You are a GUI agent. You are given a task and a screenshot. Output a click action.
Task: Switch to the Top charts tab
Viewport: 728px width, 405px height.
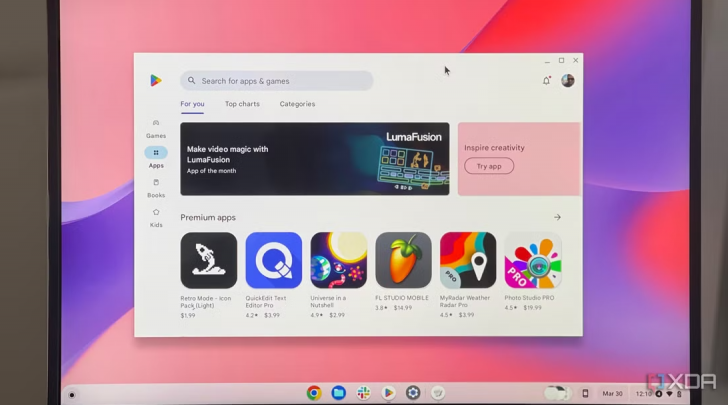242,104
